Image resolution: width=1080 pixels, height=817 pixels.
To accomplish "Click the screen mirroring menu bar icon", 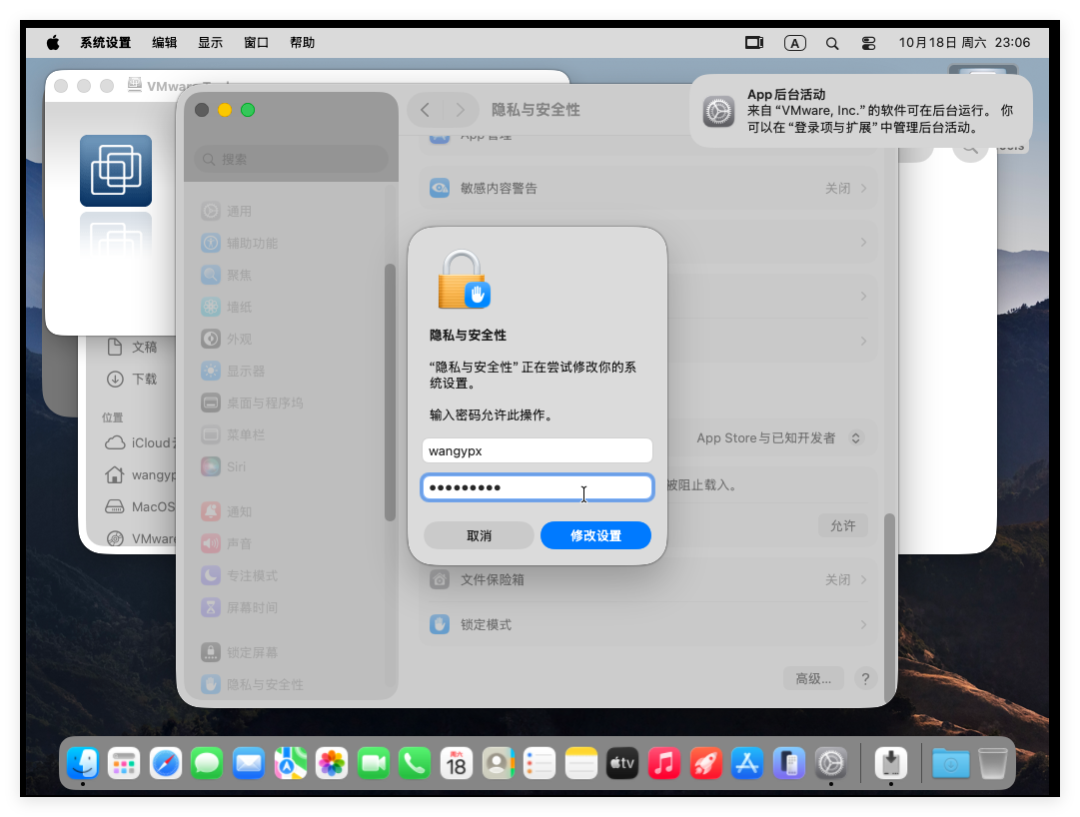I will [754, 43].
